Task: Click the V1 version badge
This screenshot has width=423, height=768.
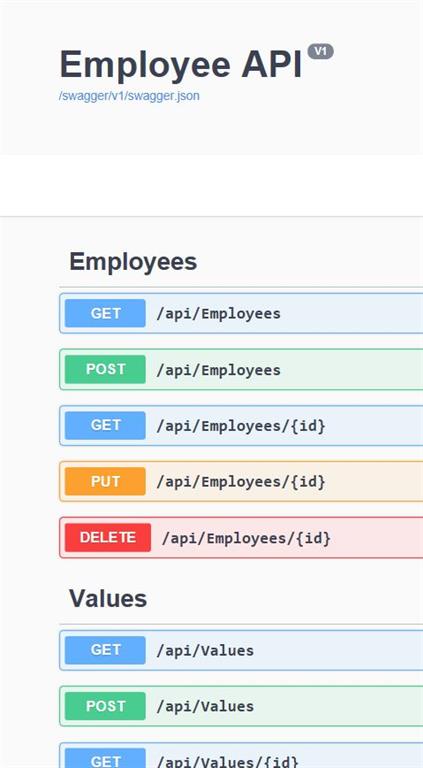Action: pos(321,51)
